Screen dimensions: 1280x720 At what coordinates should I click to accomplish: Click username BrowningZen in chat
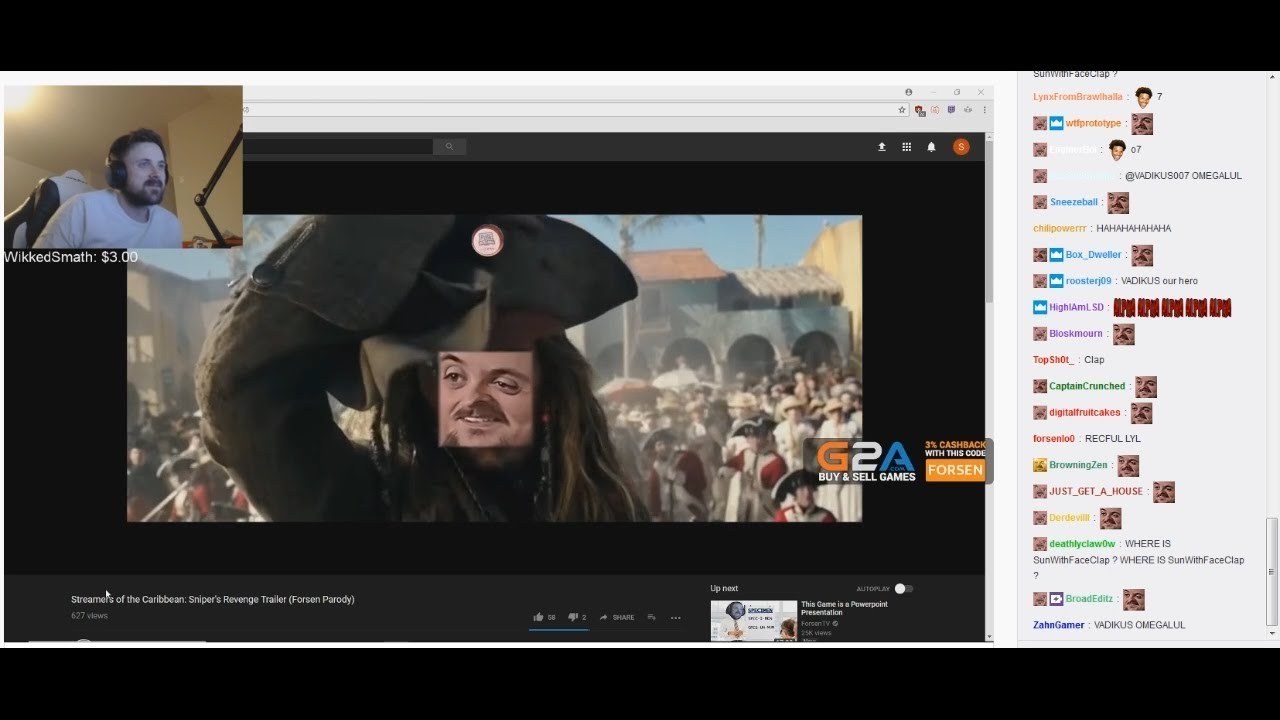1078,465
